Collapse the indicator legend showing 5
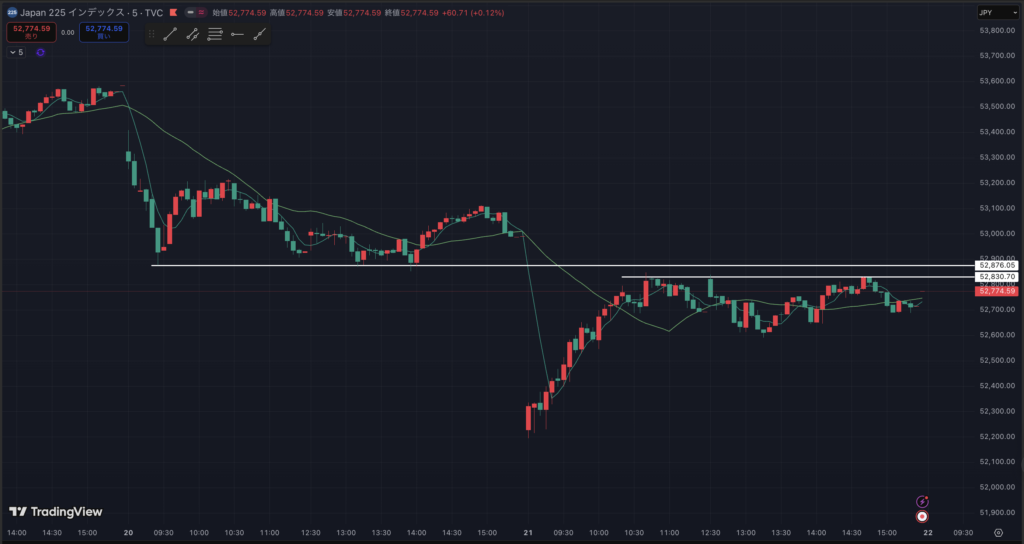 (15, 53)
